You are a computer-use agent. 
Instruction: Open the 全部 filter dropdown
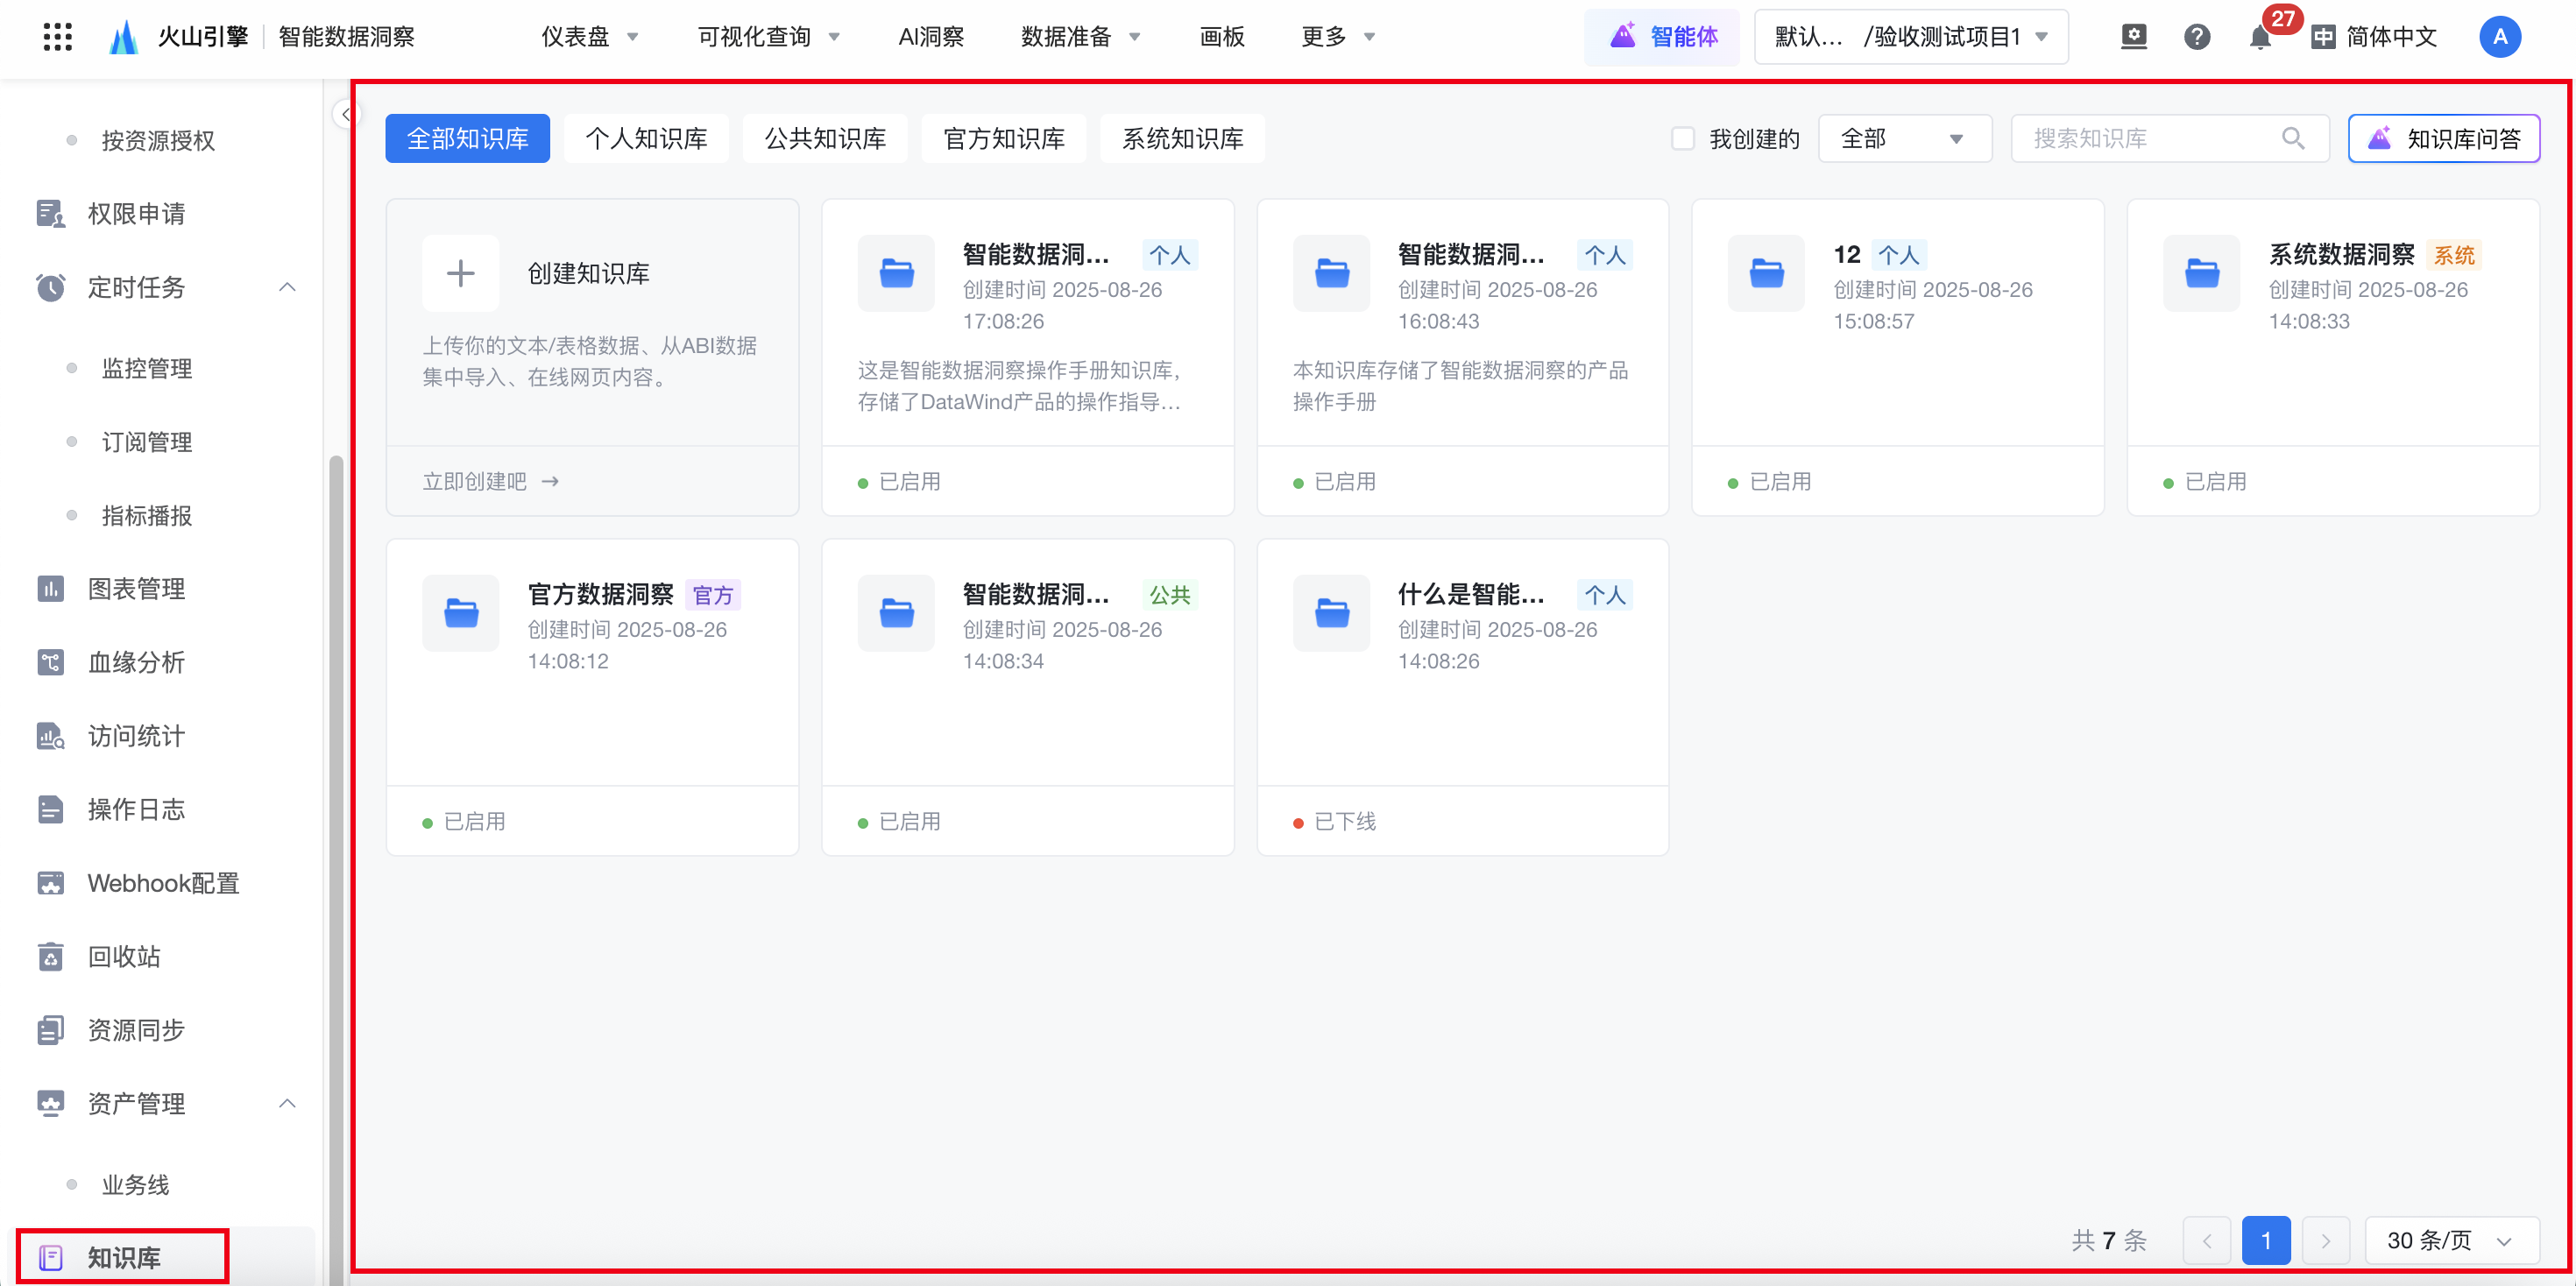[x=1904, y=139]
